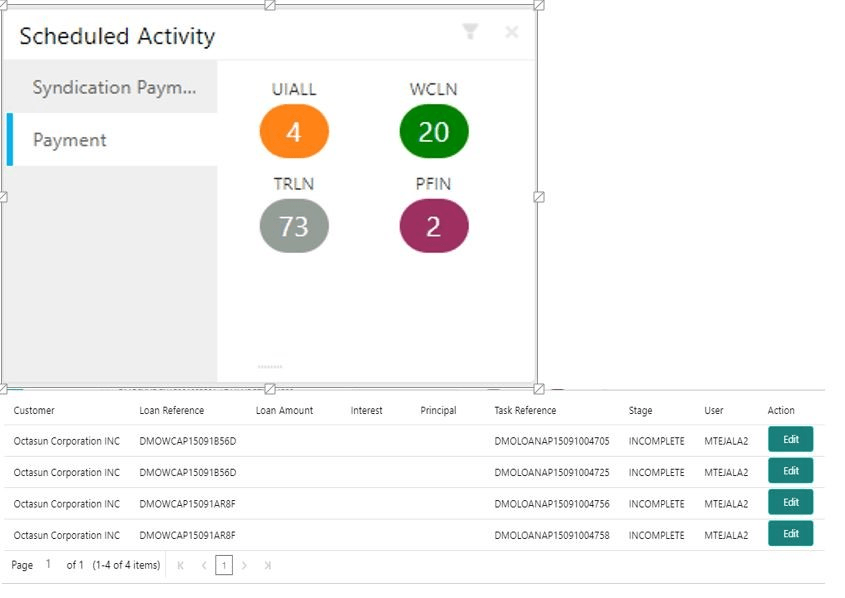Click the orange UIALL bubble showing 4
This screenshot has height=598, width=845.
294,131
